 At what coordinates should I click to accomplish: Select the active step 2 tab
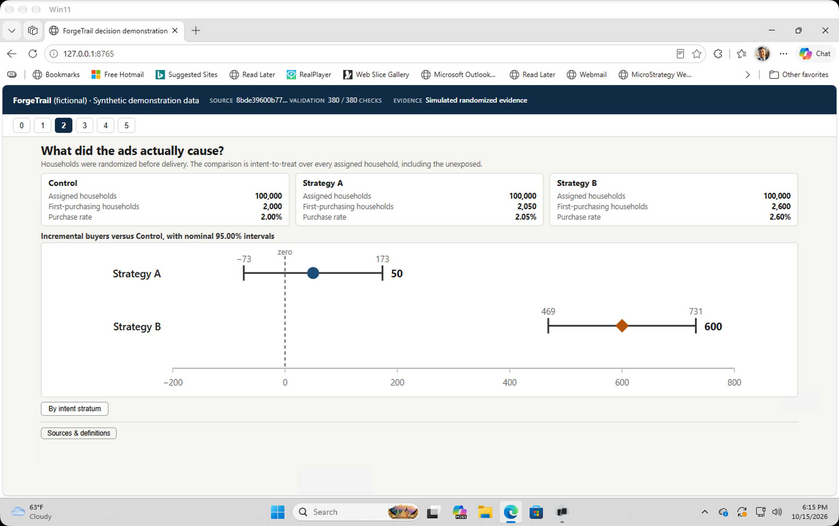[63, 125]
